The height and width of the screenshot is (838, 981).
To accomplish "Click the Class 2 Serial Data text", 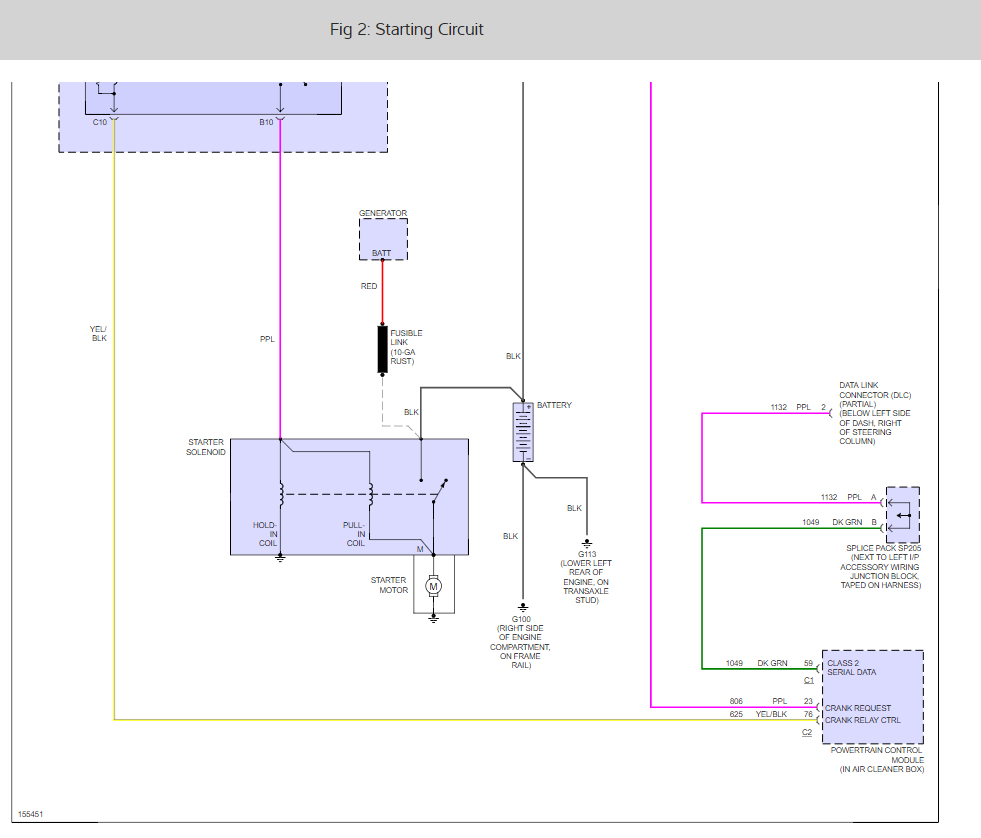I will point(851,667).
